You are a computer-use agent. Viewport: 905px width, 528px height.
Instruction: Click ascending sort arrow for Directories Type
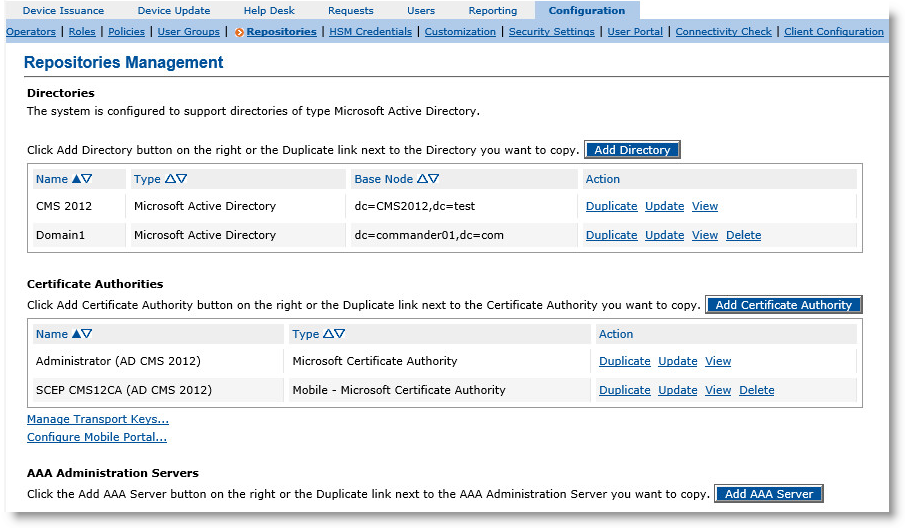(170, 179)
